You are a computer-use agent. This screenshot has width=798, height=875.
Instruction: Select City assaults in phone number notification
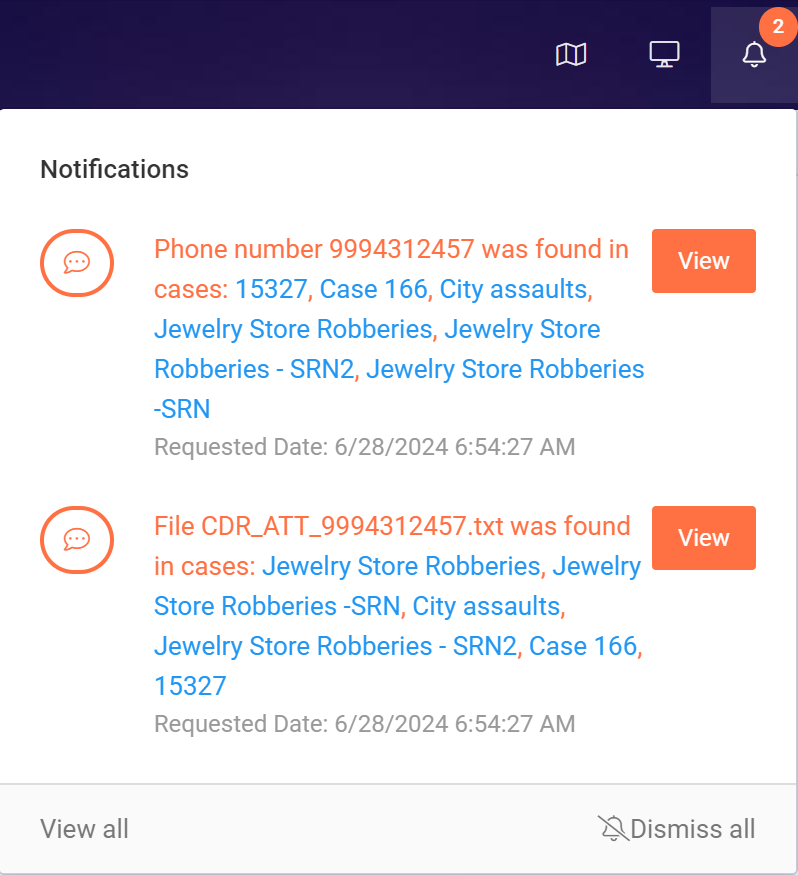click(x=513, y=289)
